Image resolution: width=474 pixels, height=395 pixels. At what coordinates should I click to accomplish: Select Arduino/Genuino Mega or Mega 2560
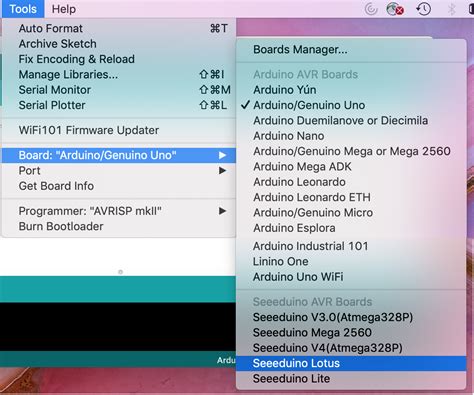click(x=351, y=151)
